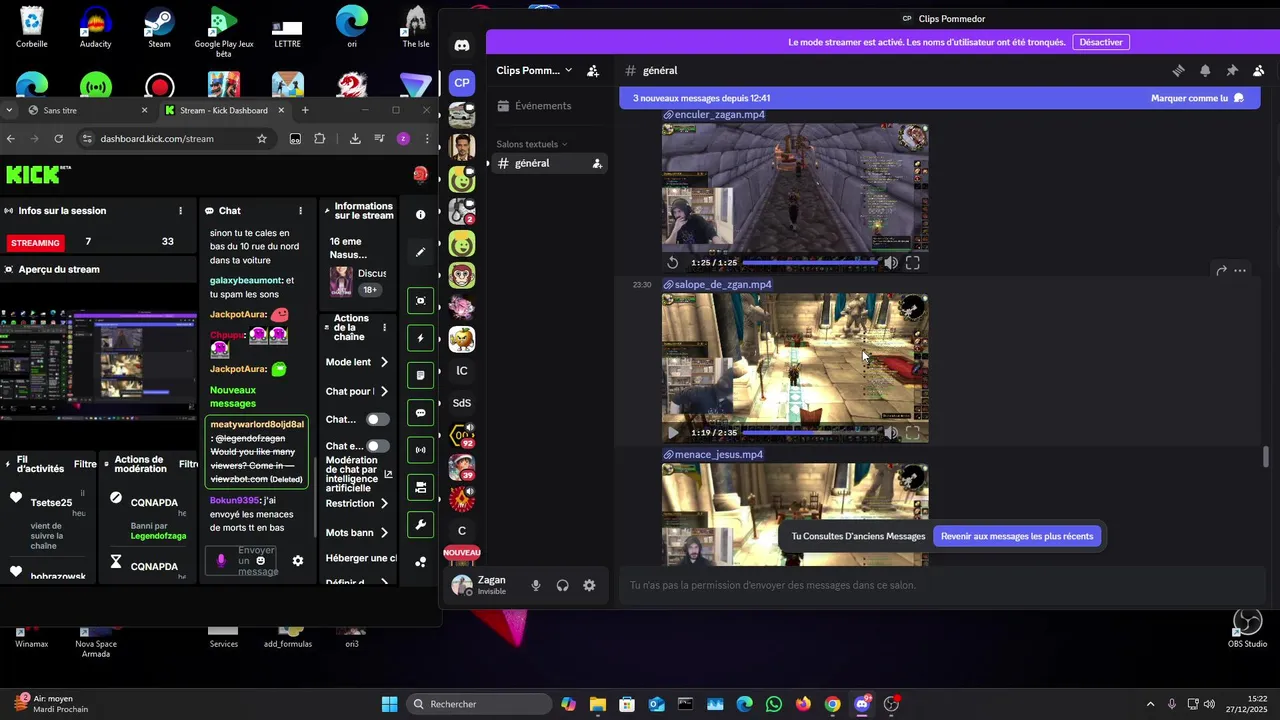This screenshot has height=720, width=1280.
Task: Toggle Kick stream preview panel icon
Action: 420,301
